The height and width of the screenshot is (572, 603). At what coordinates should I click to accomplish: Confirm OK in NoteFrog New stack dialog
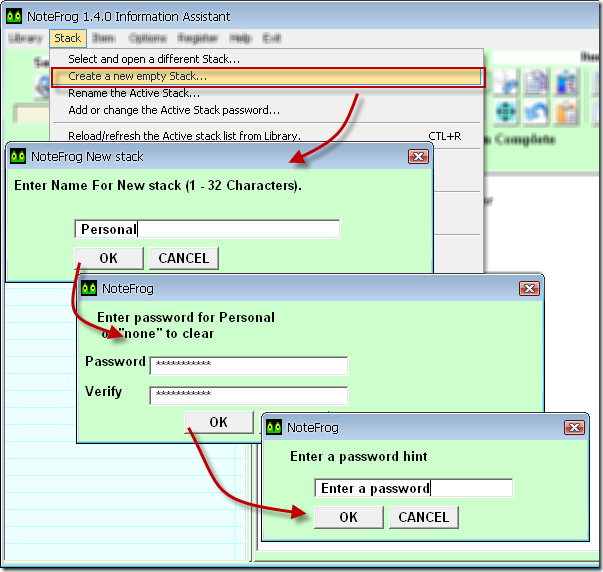pos(109,258)
